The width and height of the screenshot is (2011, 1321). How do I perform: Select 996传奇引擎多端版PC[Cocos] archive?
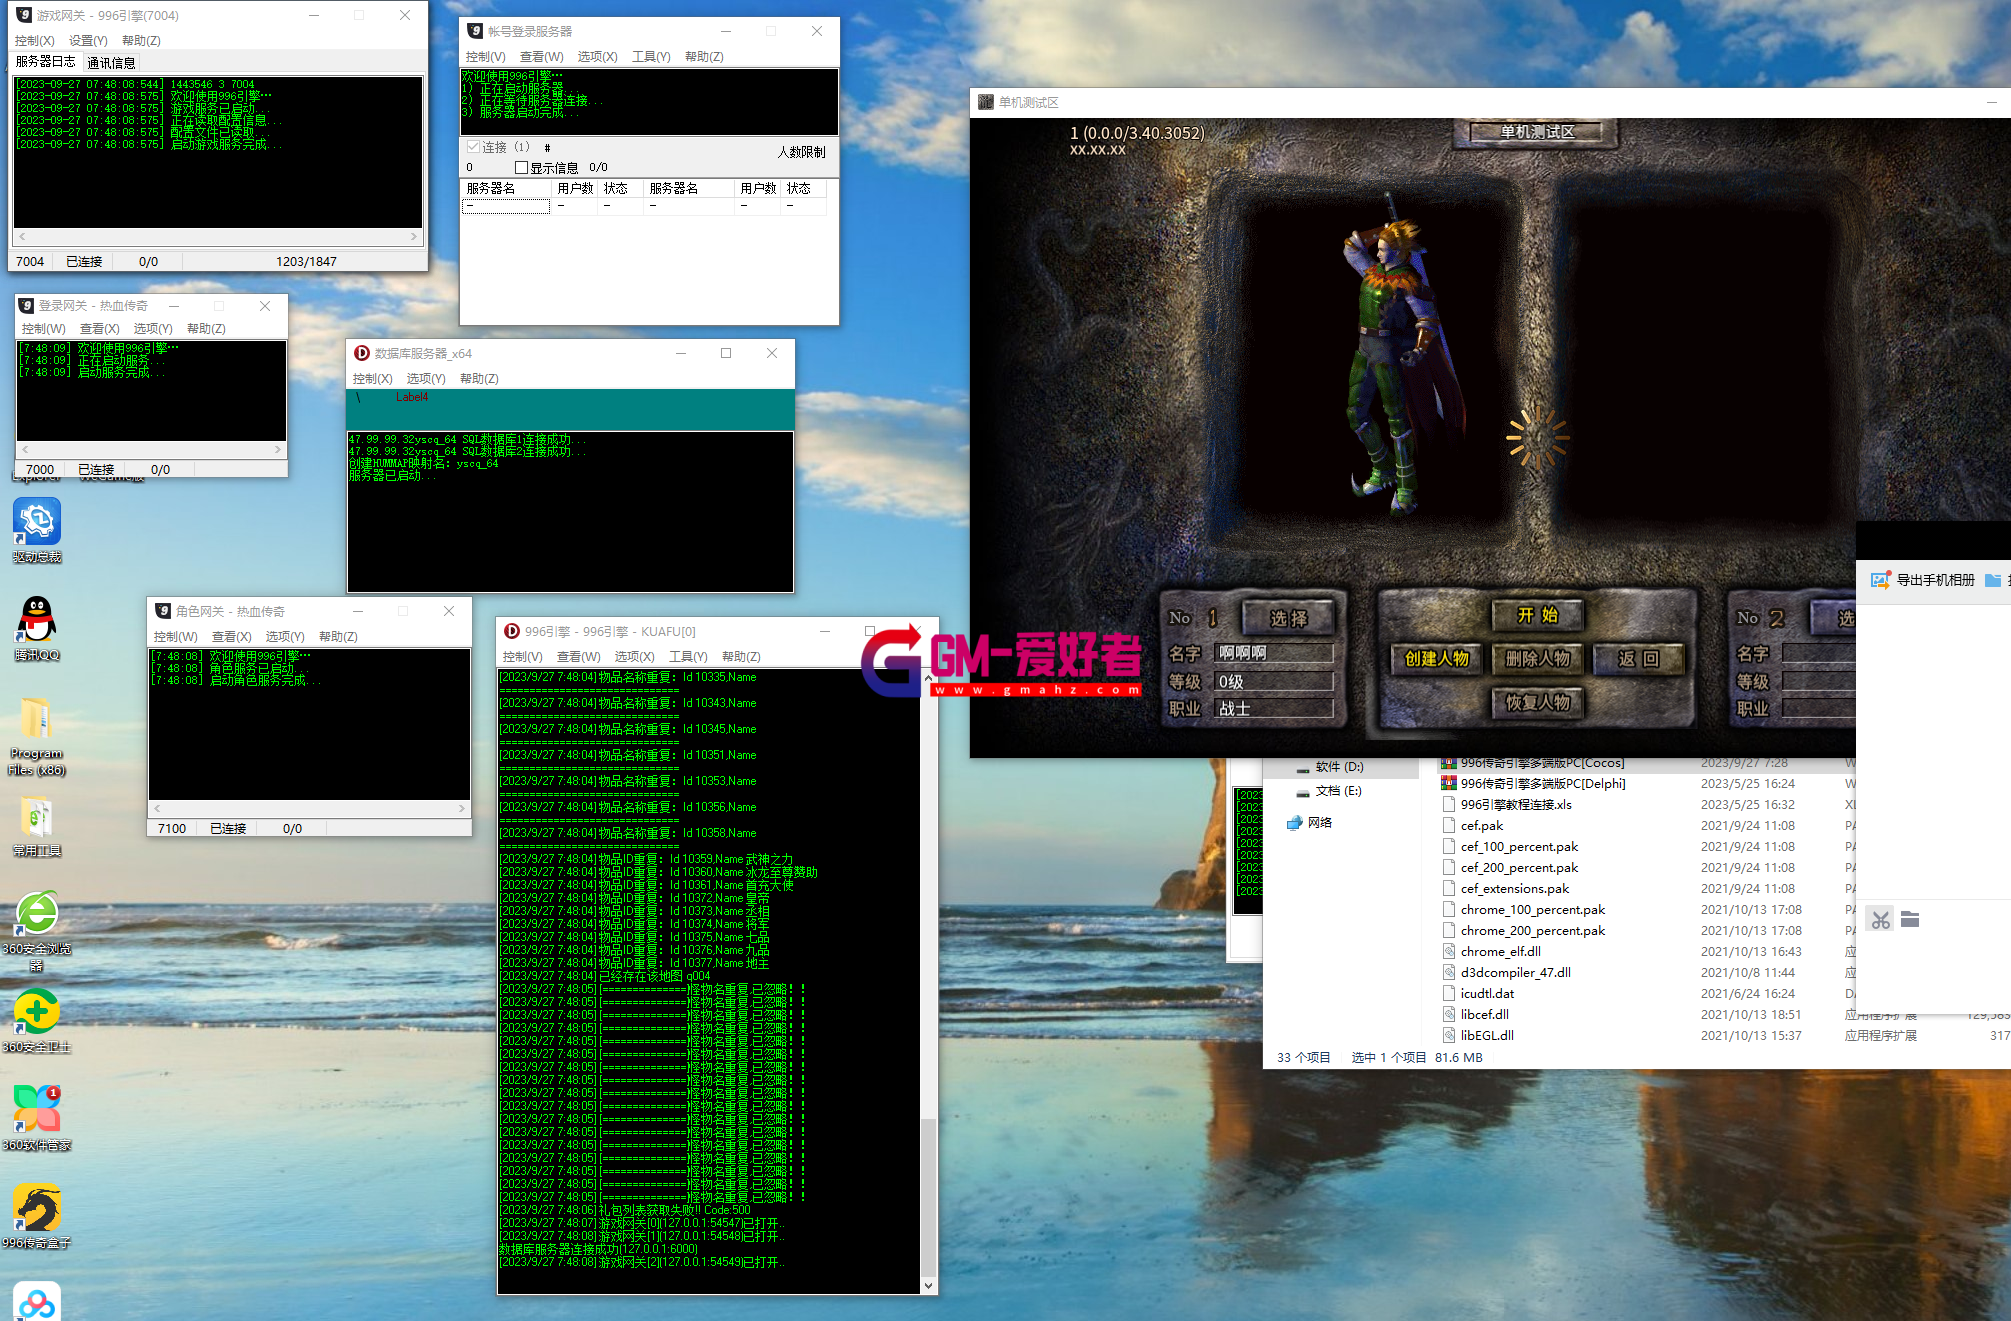pyautogui.click(x=1542, y=763)
